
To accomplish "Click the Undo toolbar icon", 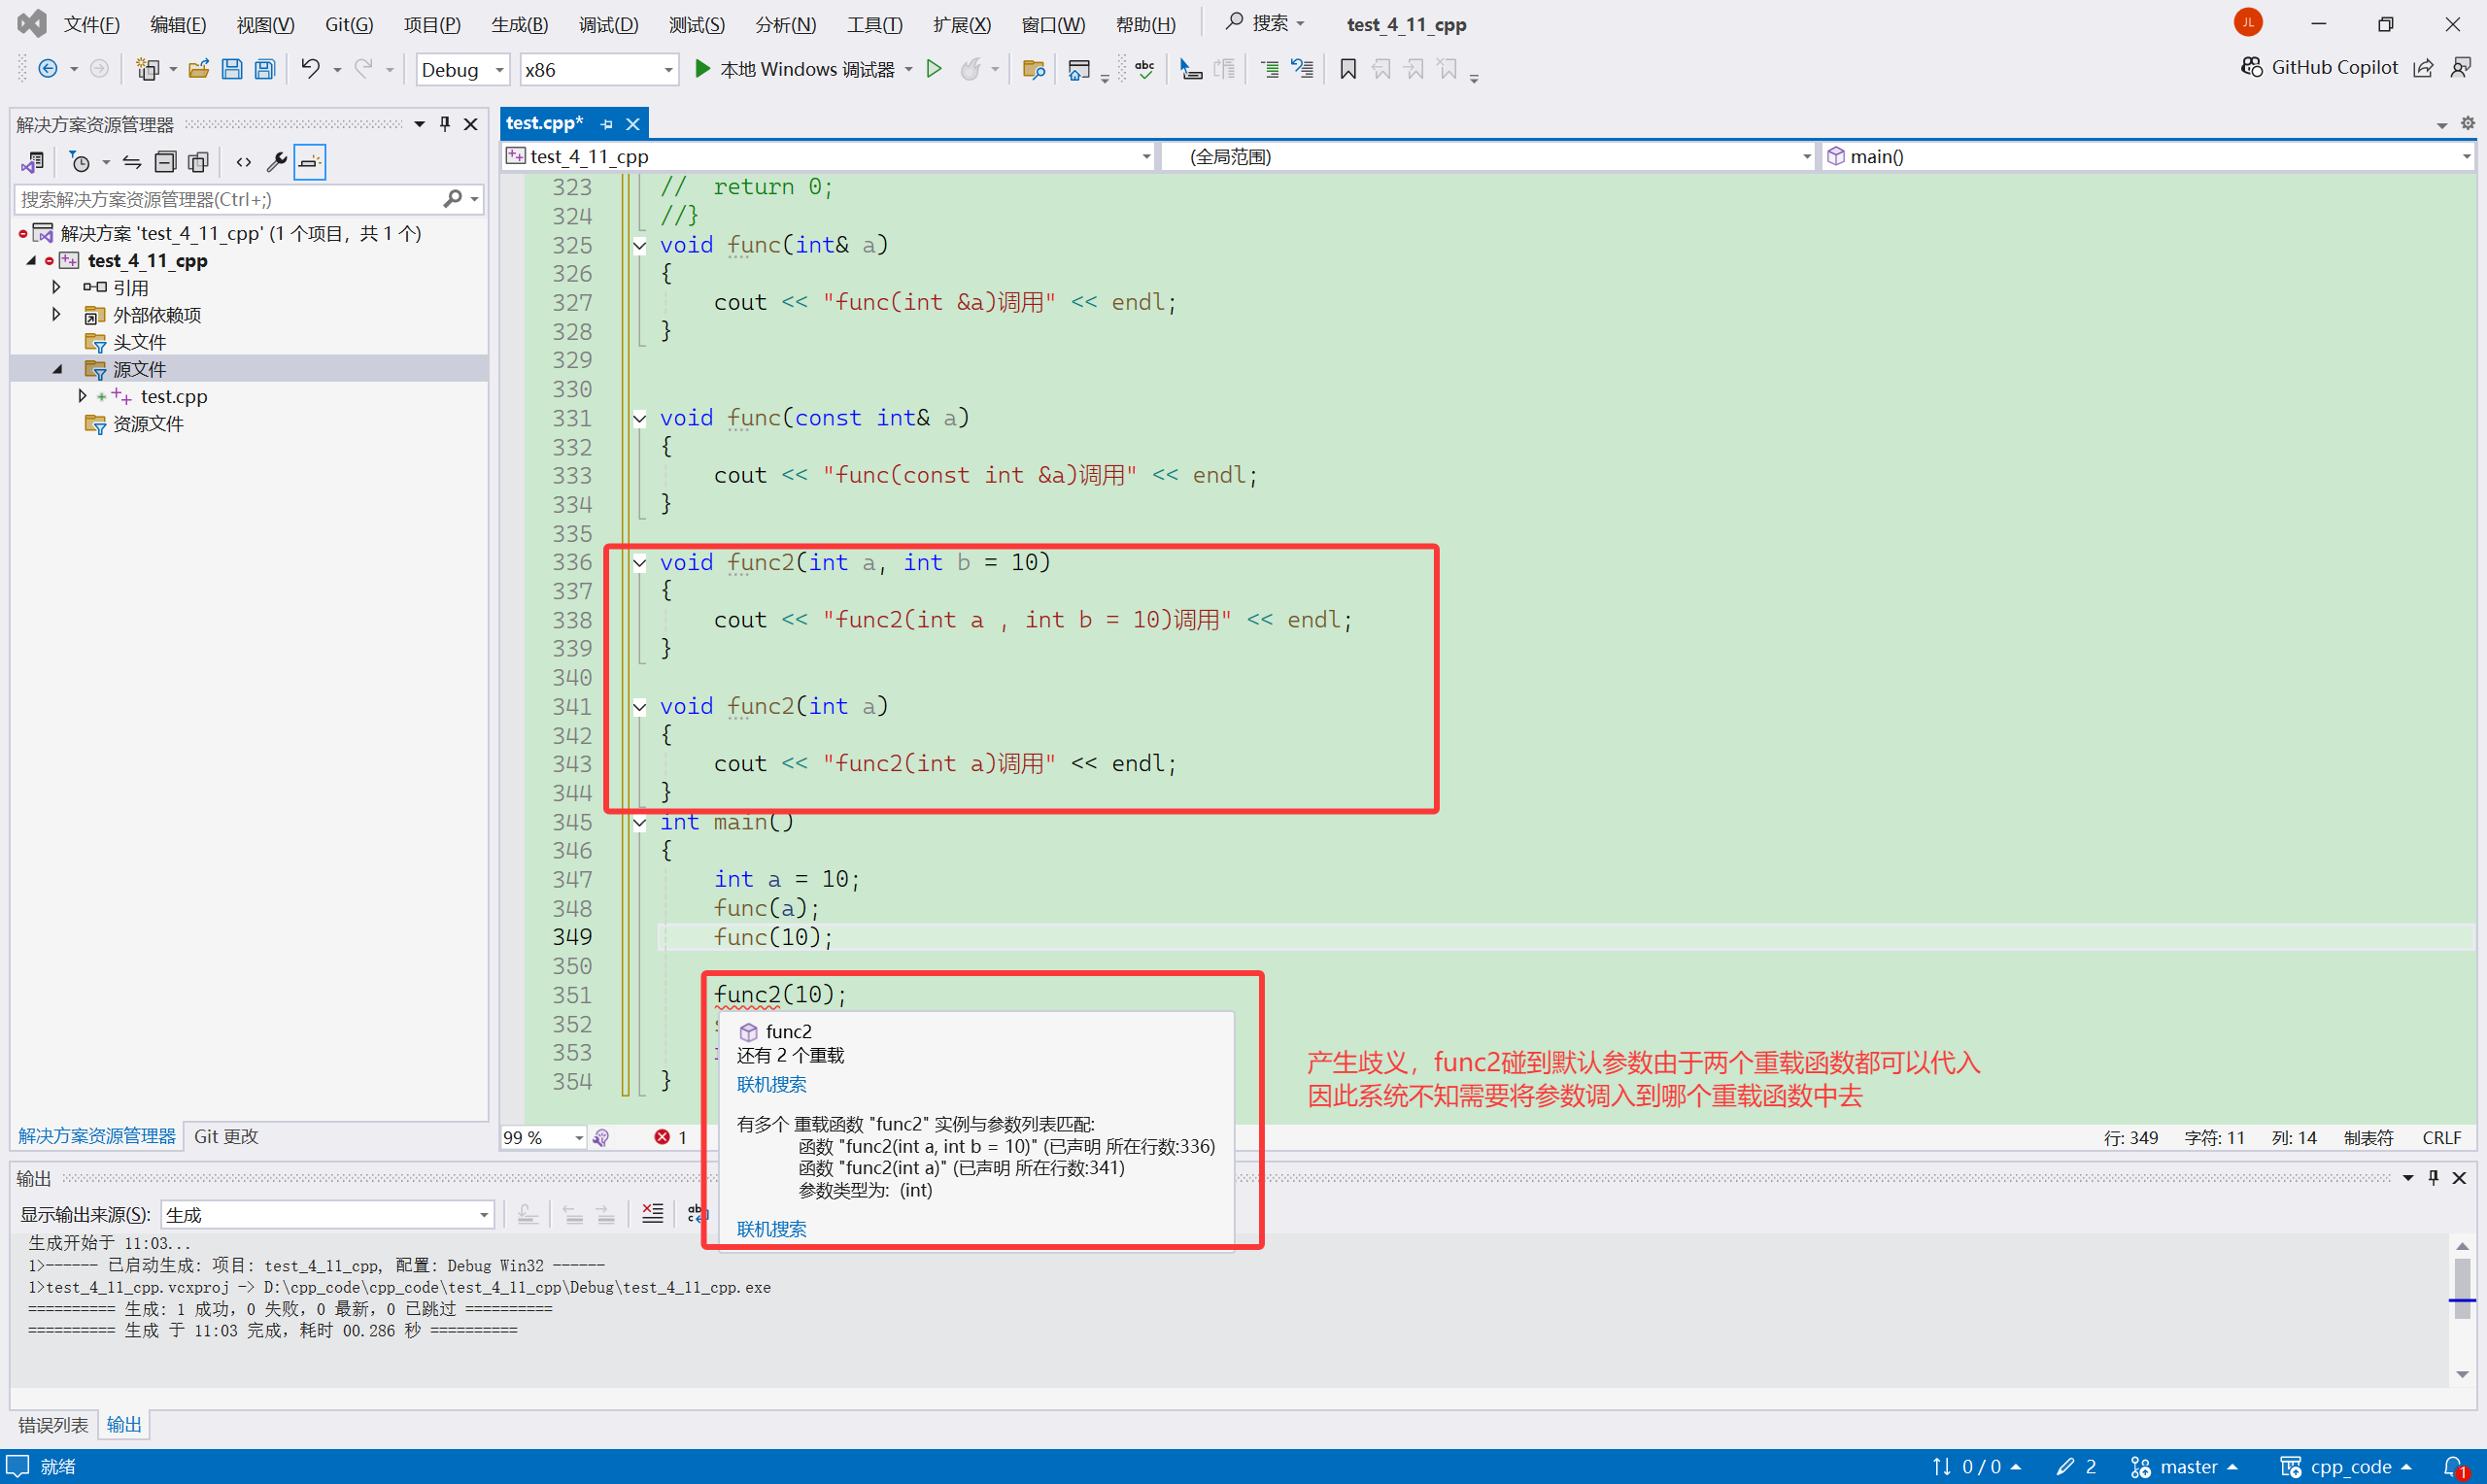I will [x=310, y=69].
